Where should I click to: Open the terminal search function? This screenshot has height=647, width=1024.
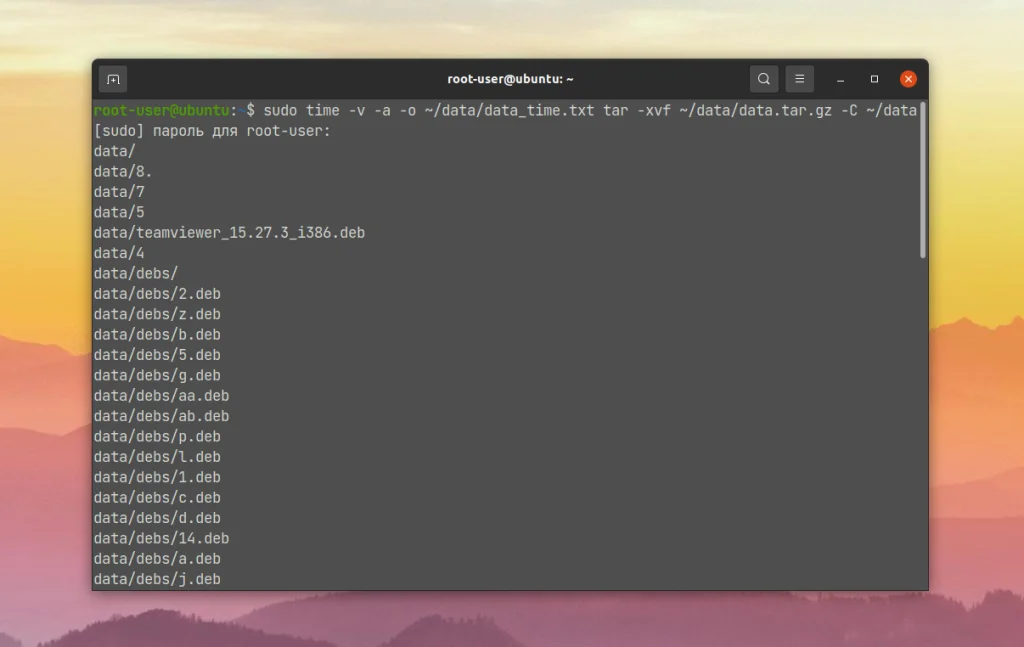(764, 78)
